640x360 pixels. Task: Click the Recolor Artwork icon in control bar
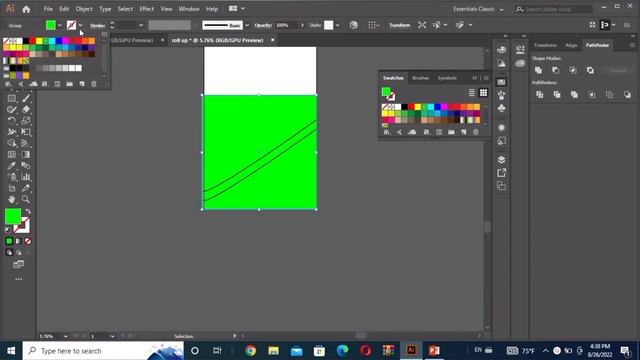(x=353, y=25)
